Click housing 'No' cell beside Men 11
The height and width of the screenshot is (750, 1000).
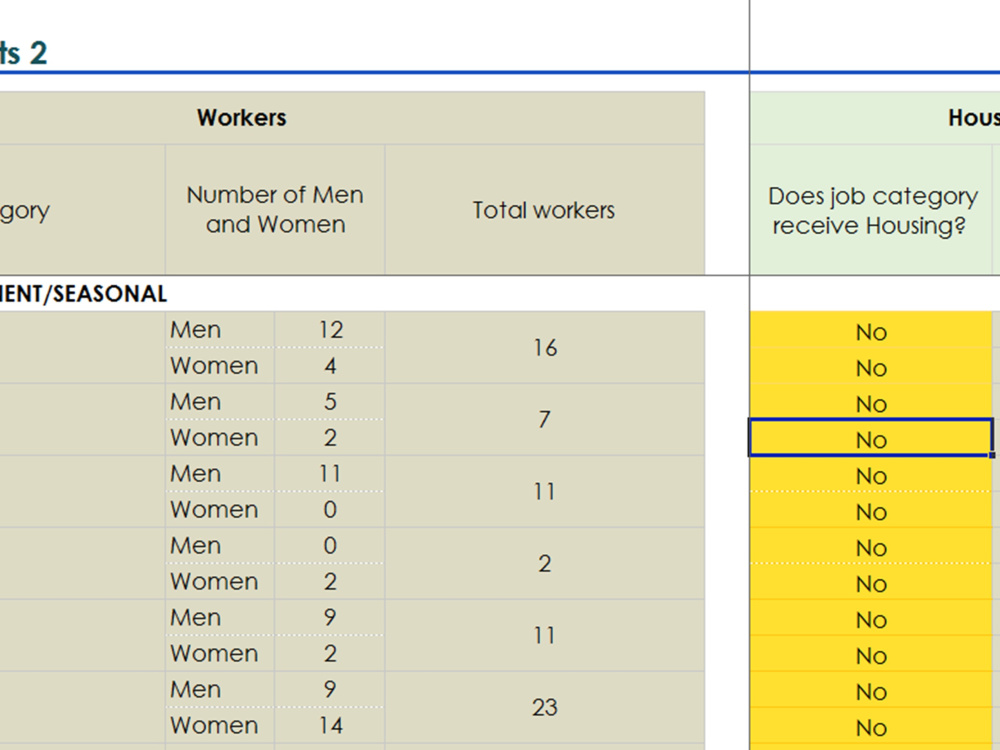coord(871,476)
